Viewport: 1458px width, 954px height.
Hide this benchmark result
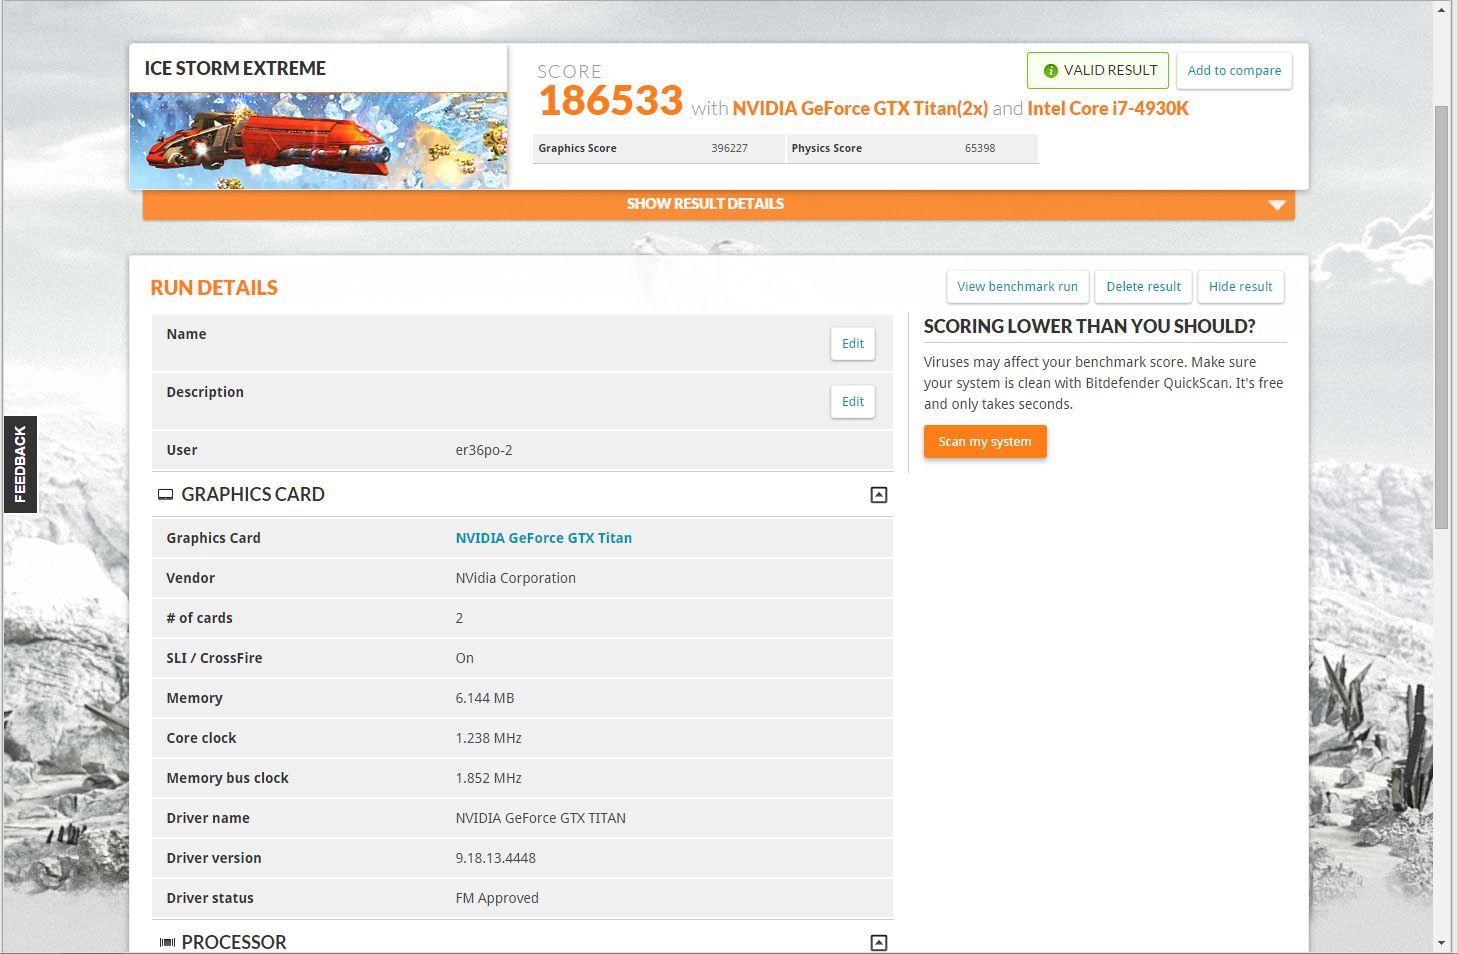[1240, 287]
